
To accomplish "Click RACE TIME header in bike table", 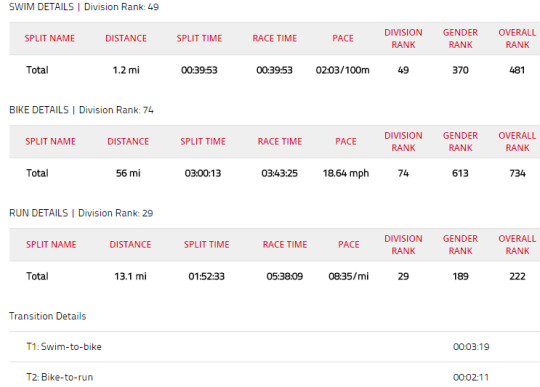I will pyautogui.click(x=280, y=142).
